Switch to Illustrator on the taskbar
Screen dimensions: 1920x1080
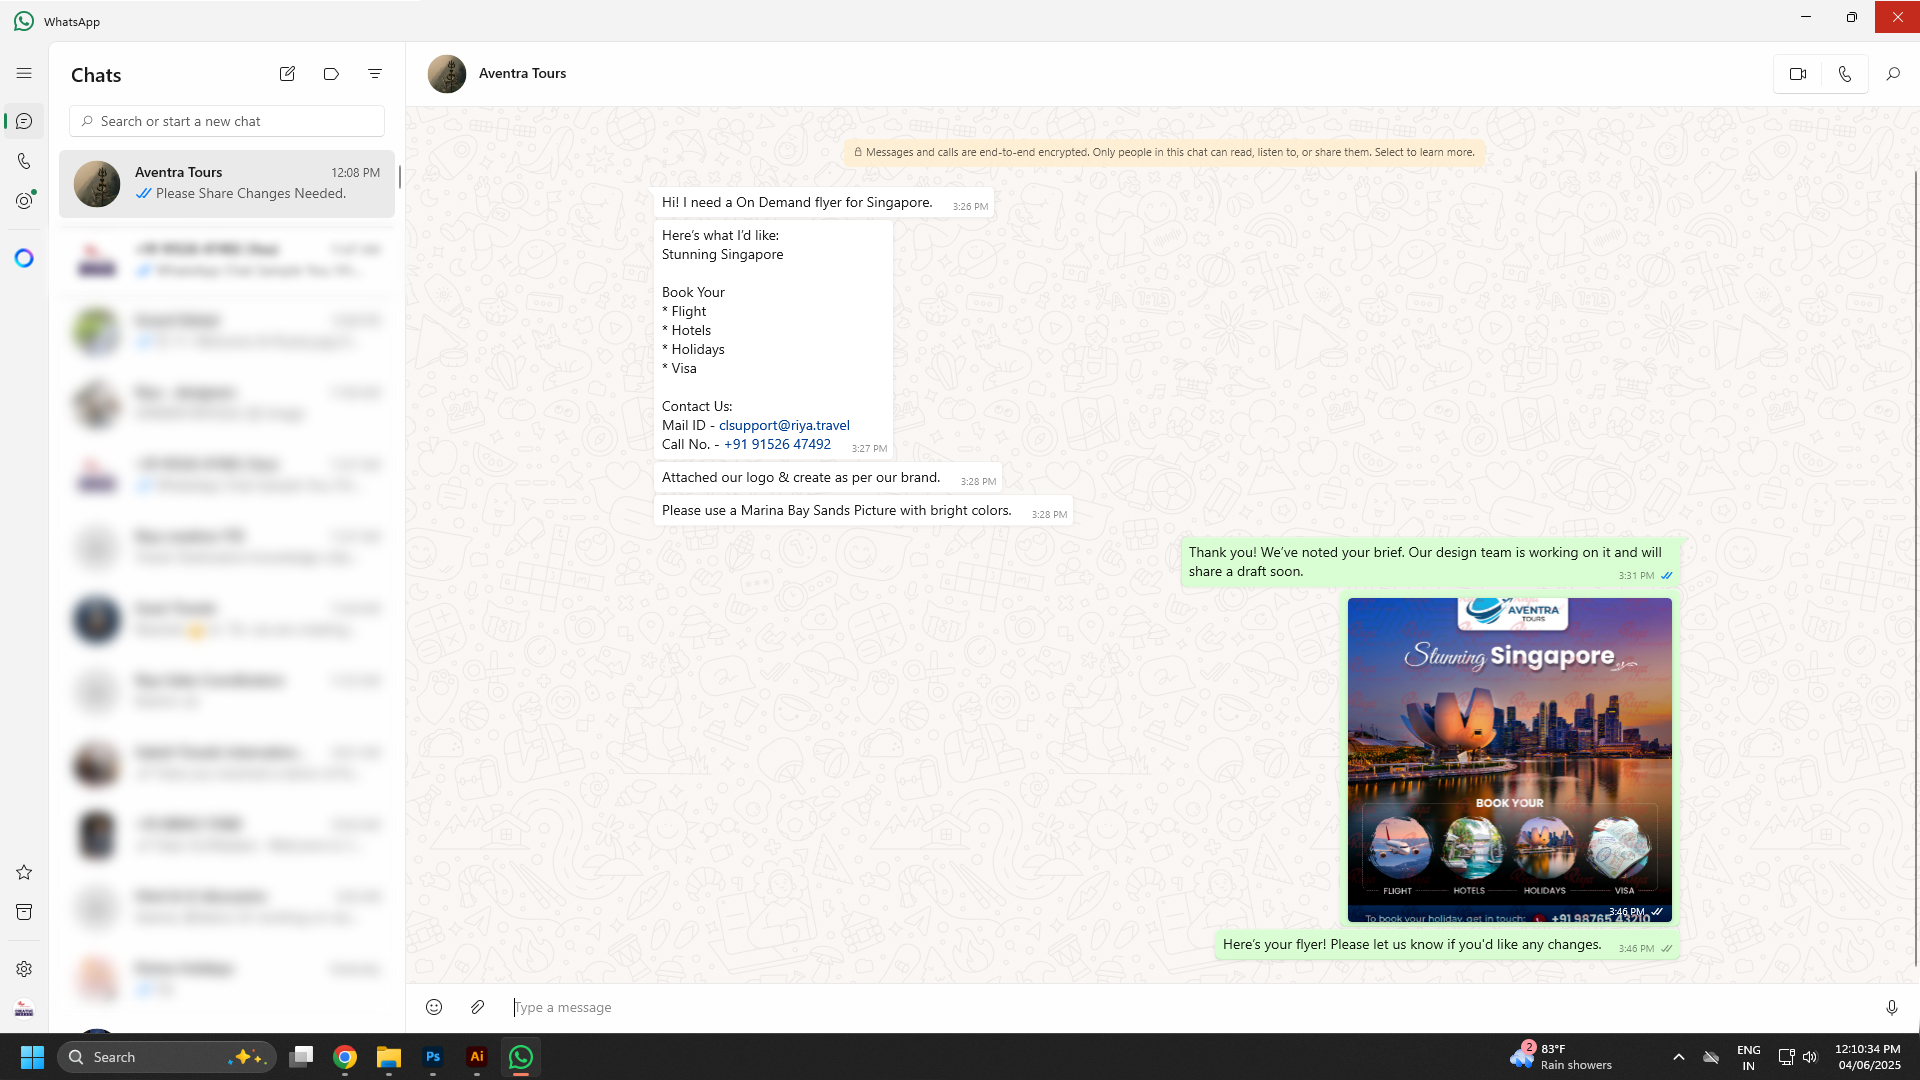click(477, 1057)
